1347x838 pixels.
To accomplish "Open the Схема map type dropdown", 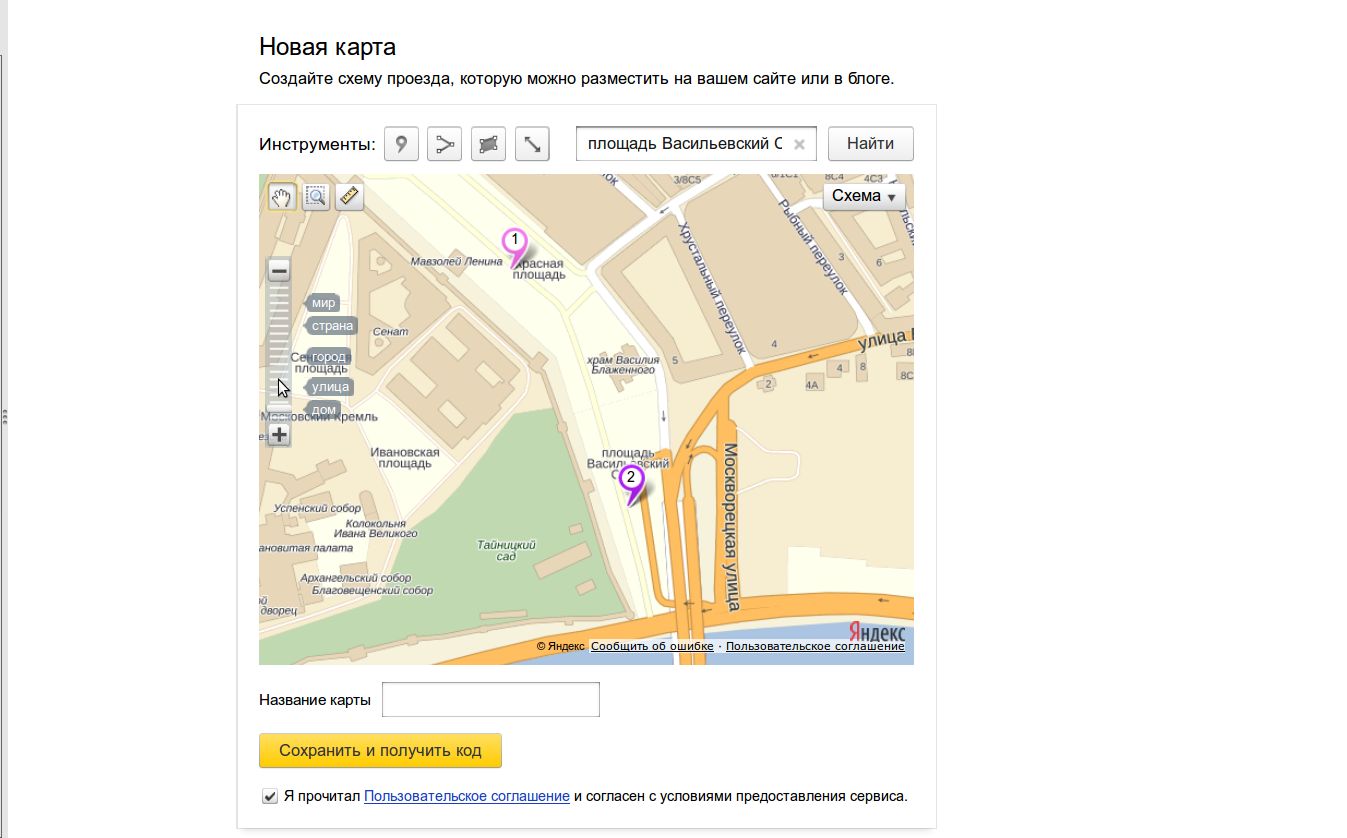I will [864, 196].
